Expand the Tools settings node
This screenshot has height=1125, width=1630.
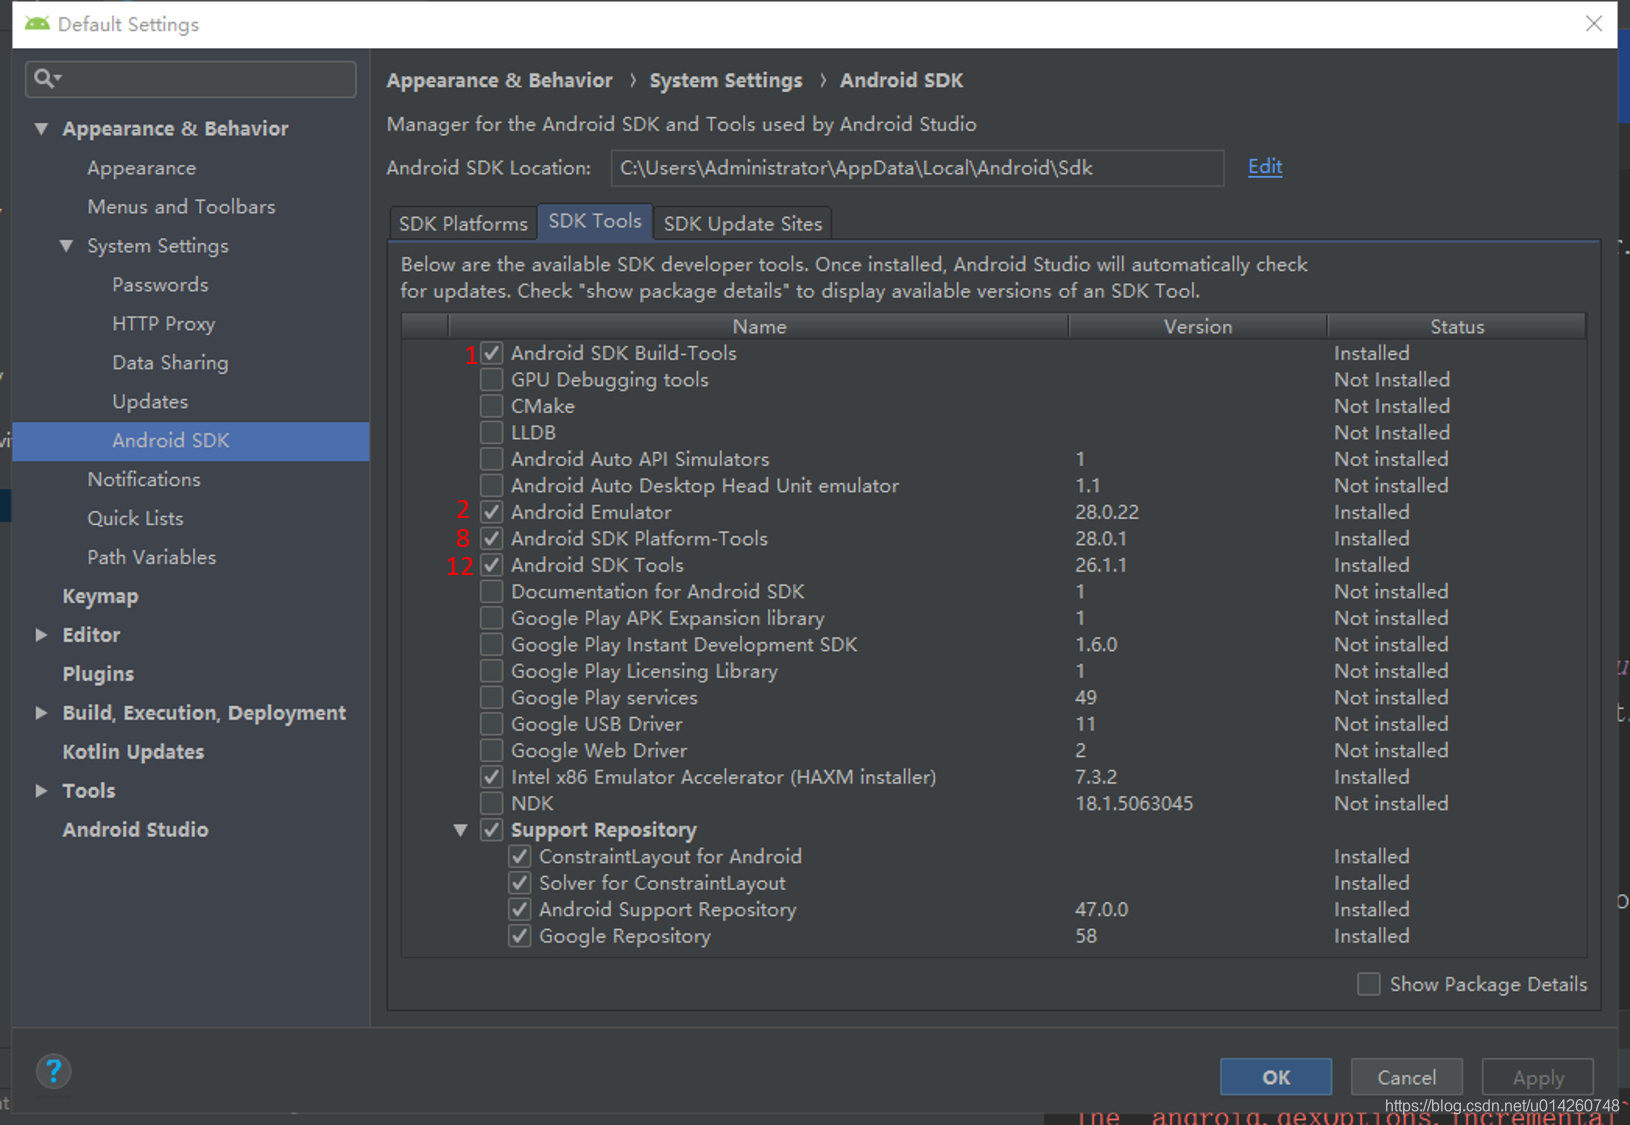coord(41,791)
